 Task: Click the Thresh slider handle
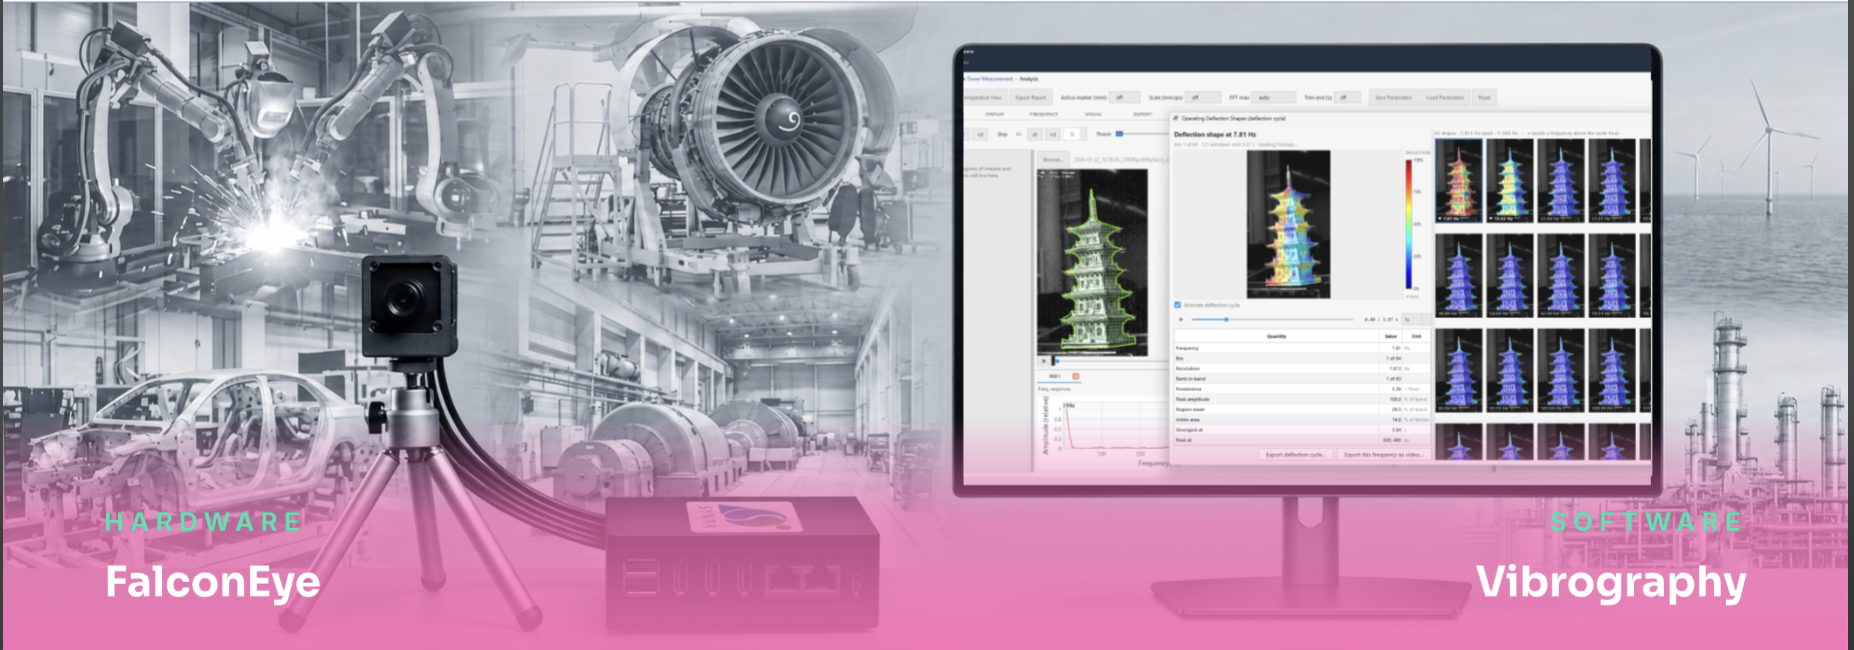point(1119,134)
